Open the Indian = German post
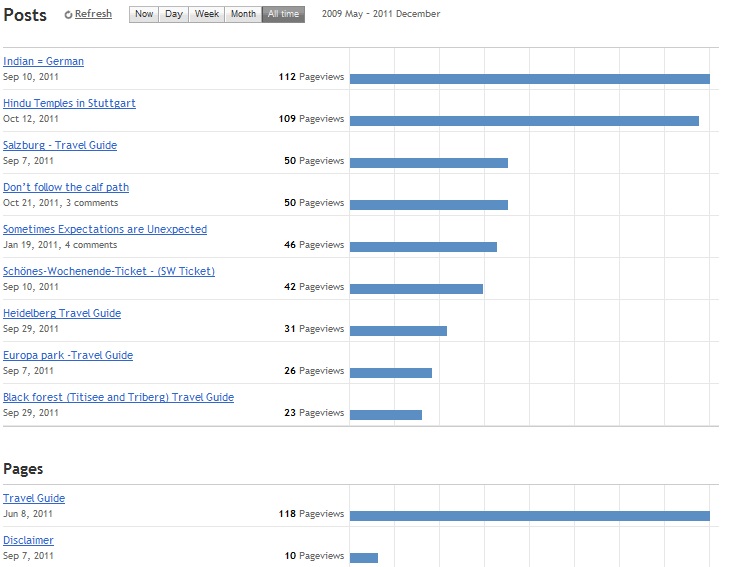 43,61
